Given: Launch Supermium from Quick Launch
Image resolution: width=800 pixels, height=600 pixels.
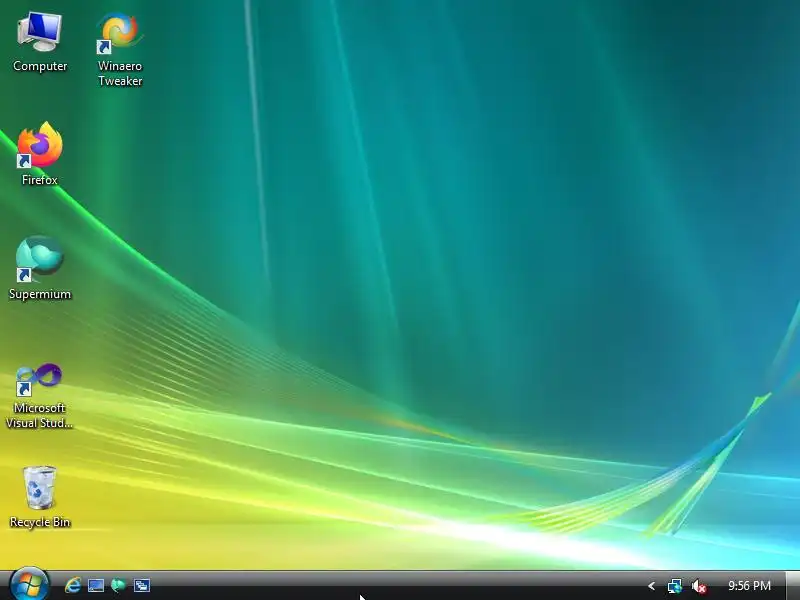Looking at the screenshot, I should (x=118, y=585).
